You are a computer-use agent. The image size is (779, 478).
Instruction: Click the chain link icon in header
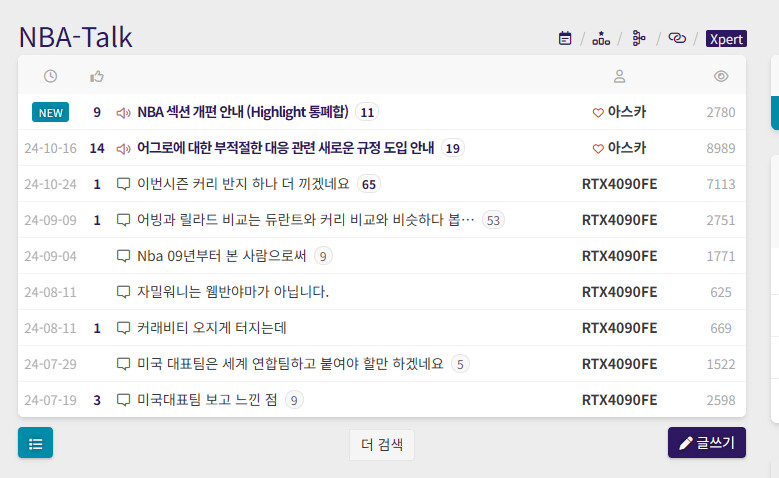(677, 38)
